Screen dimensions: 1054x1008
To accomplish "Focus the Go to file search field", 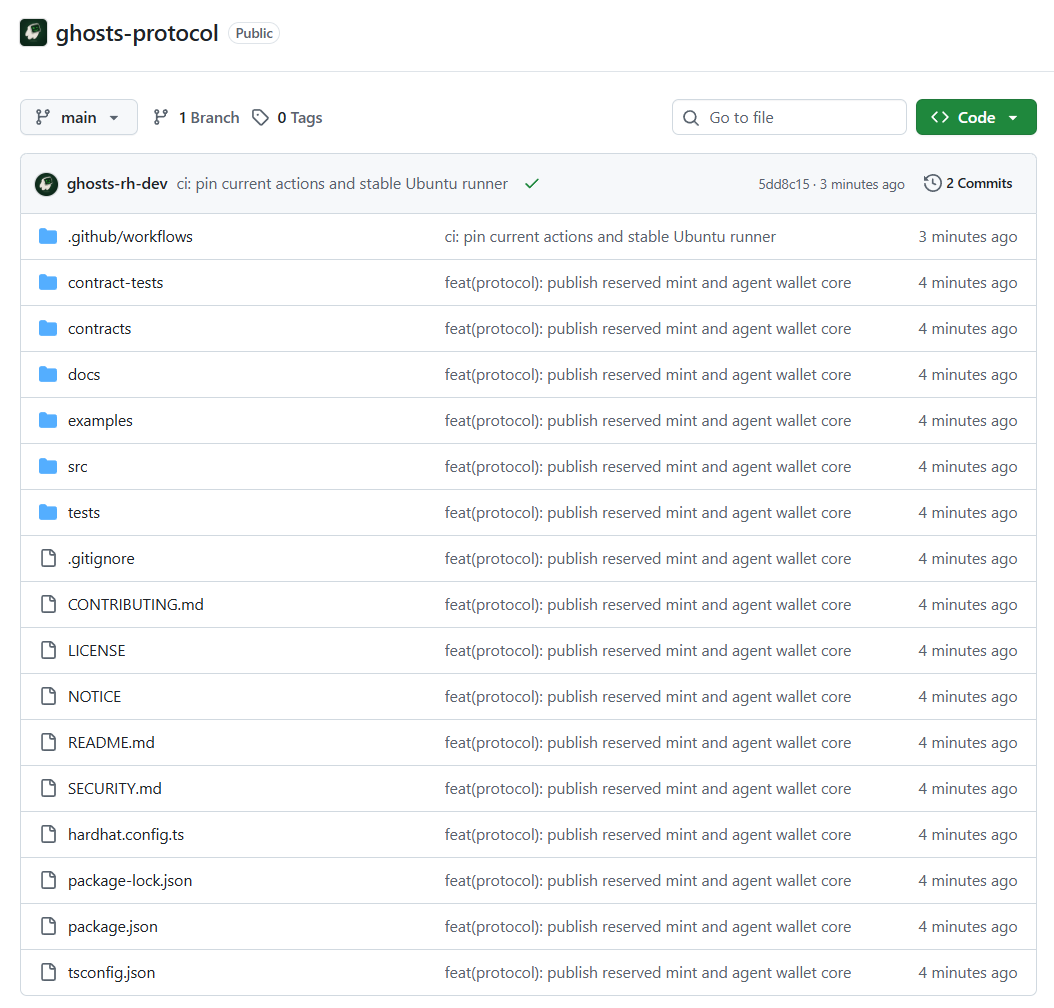I will (789, 118).
